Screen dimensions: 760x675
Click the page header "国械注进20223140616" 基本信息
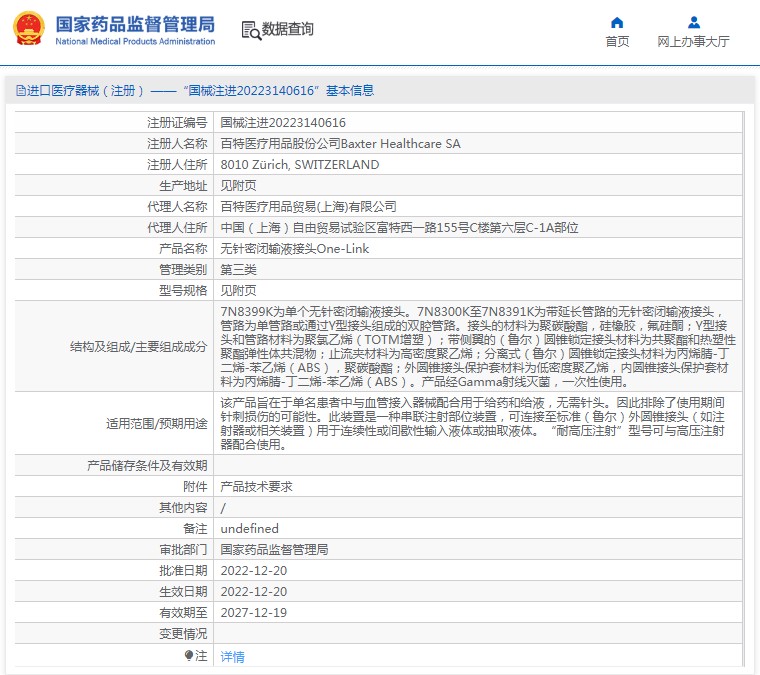tap(279, 91)
